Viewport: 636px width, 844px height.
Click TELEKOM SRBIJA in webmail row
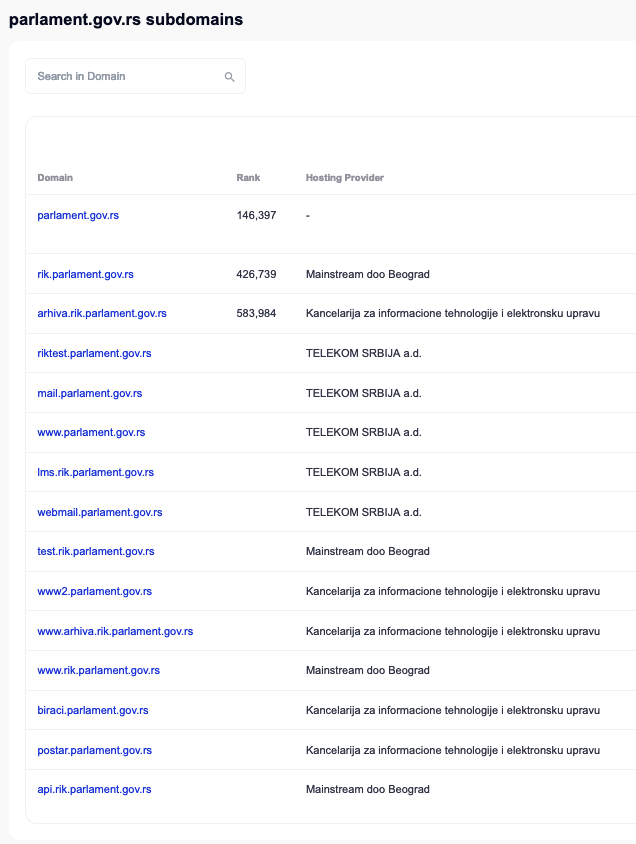point(363,512)
